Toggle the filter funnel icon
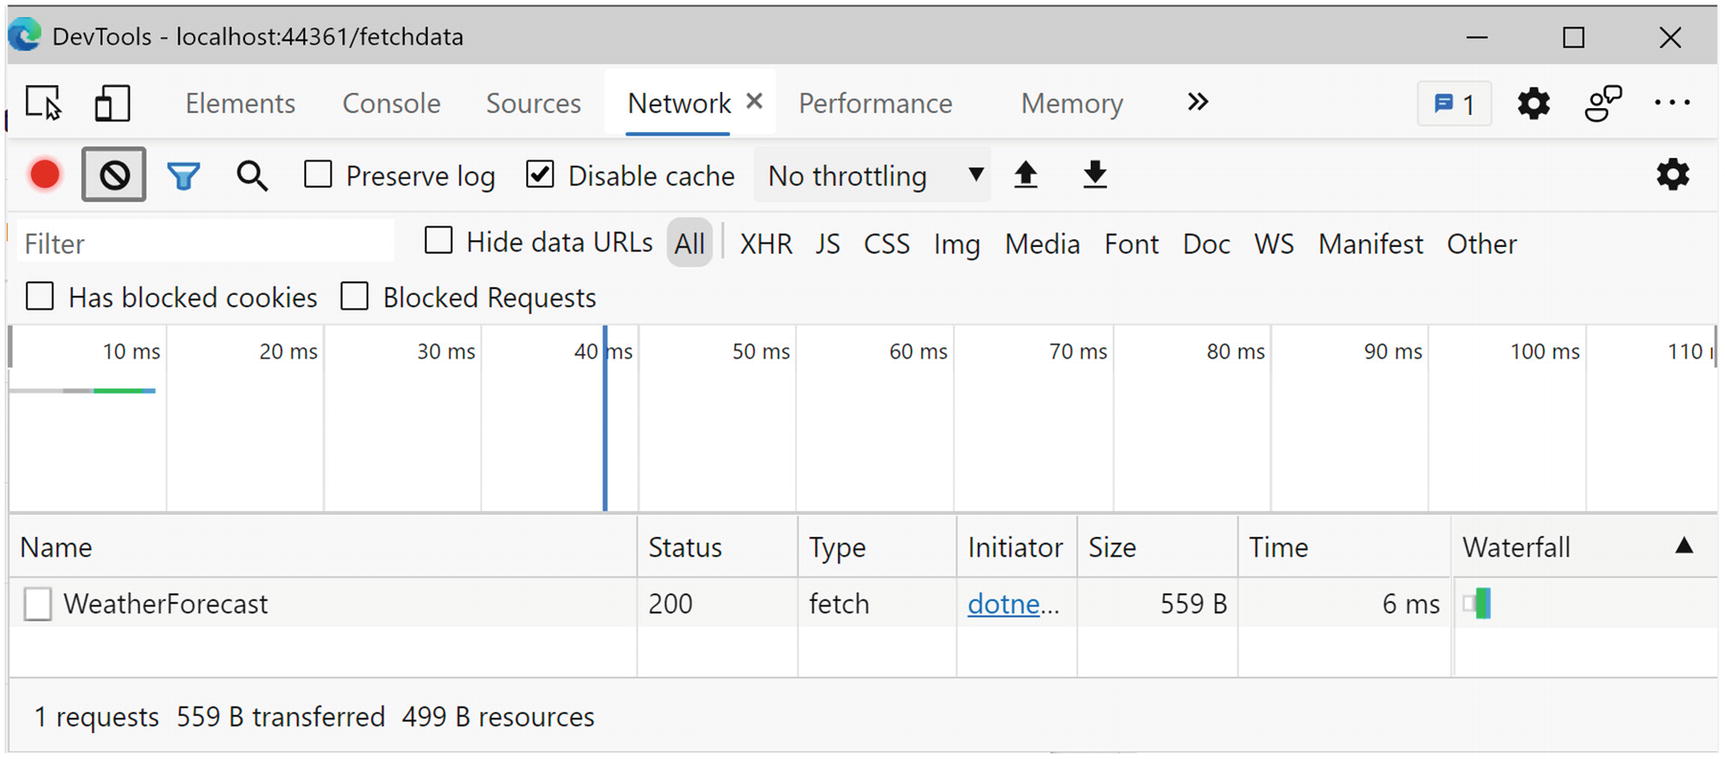This screenshot has width=1725, height=759. point(183,177)
